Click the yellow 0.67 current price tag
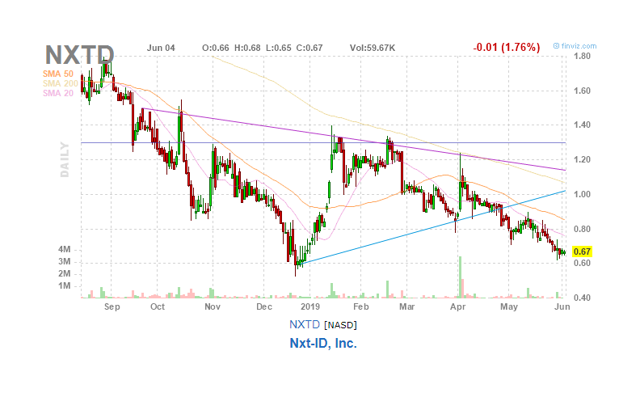 582,252
